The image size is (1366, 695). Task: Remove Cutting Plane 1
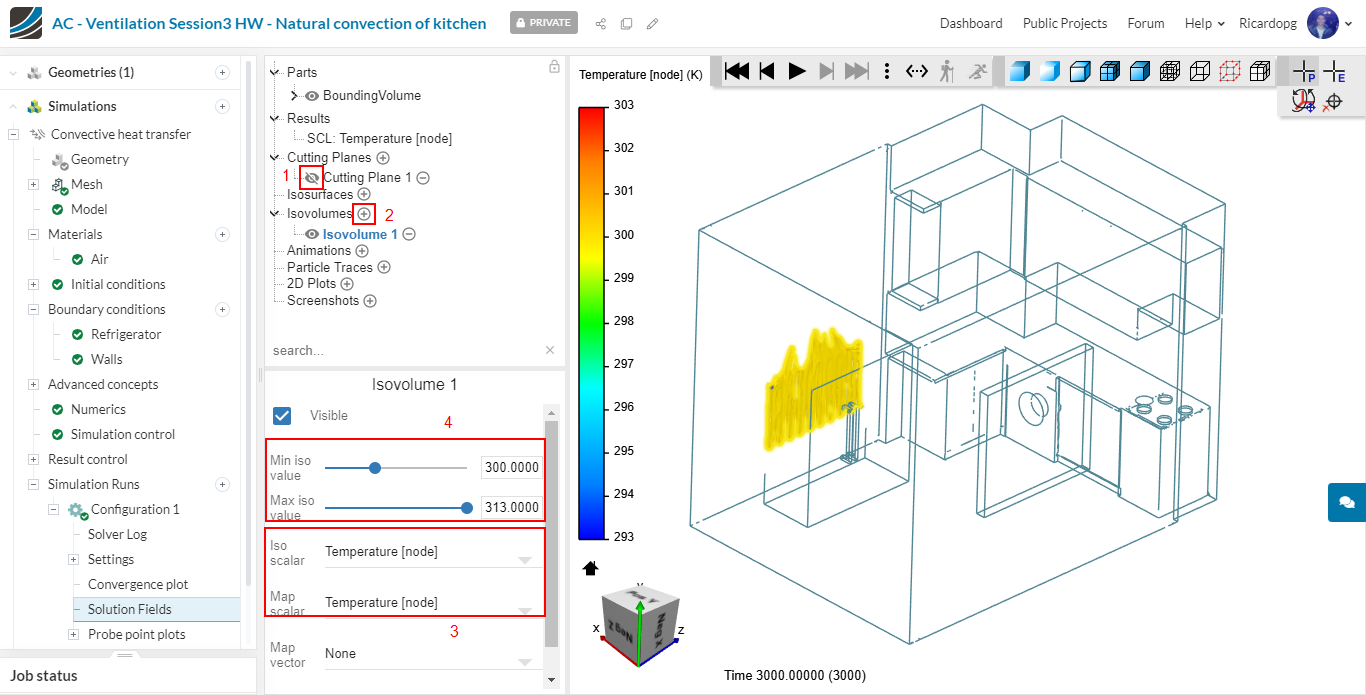pos(423,178)
